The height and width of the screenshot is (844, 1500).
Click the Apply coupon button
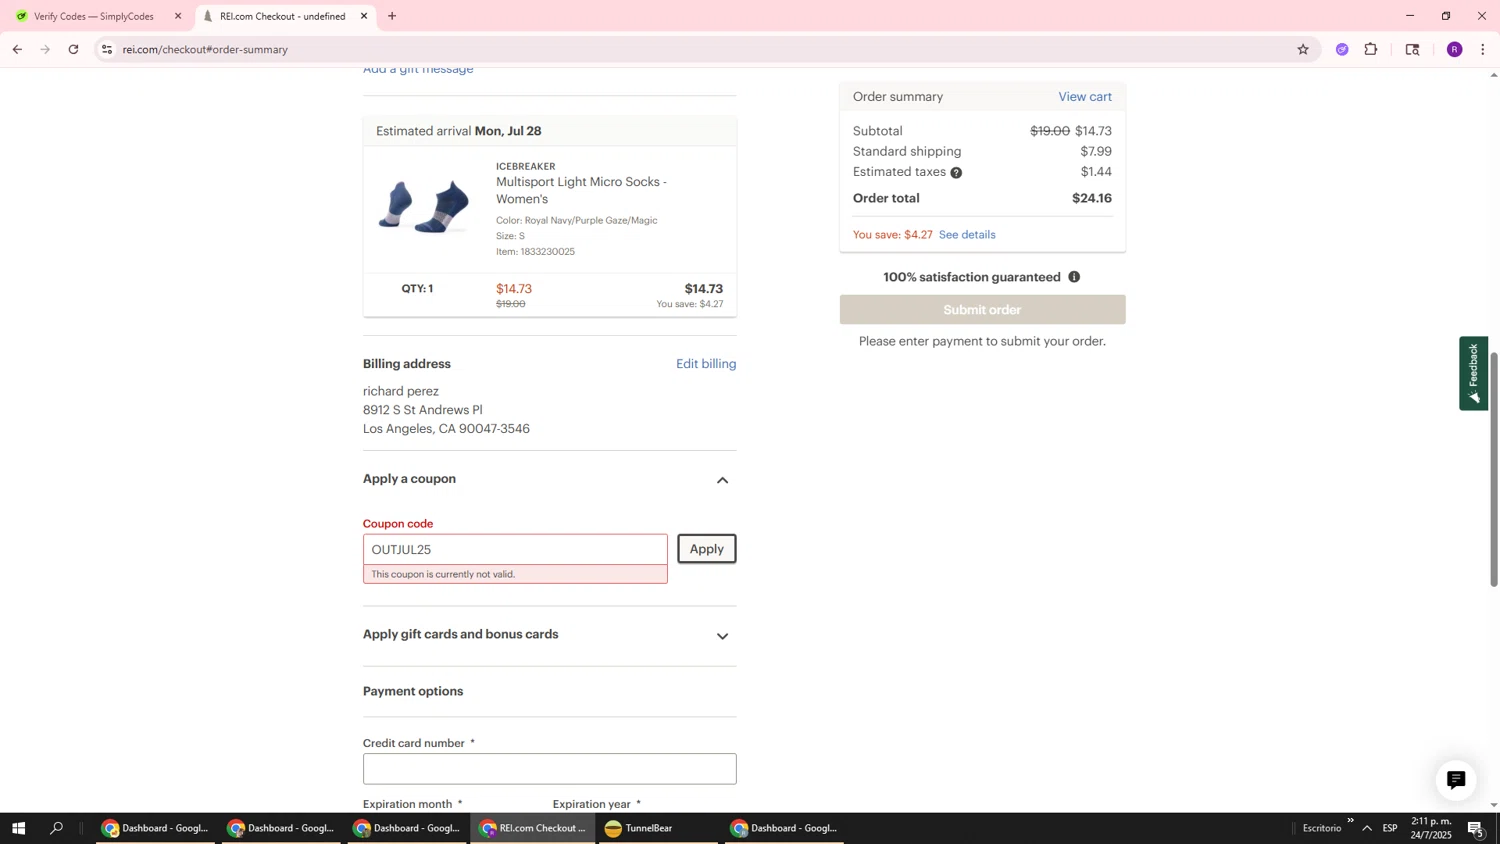[707, 549]
